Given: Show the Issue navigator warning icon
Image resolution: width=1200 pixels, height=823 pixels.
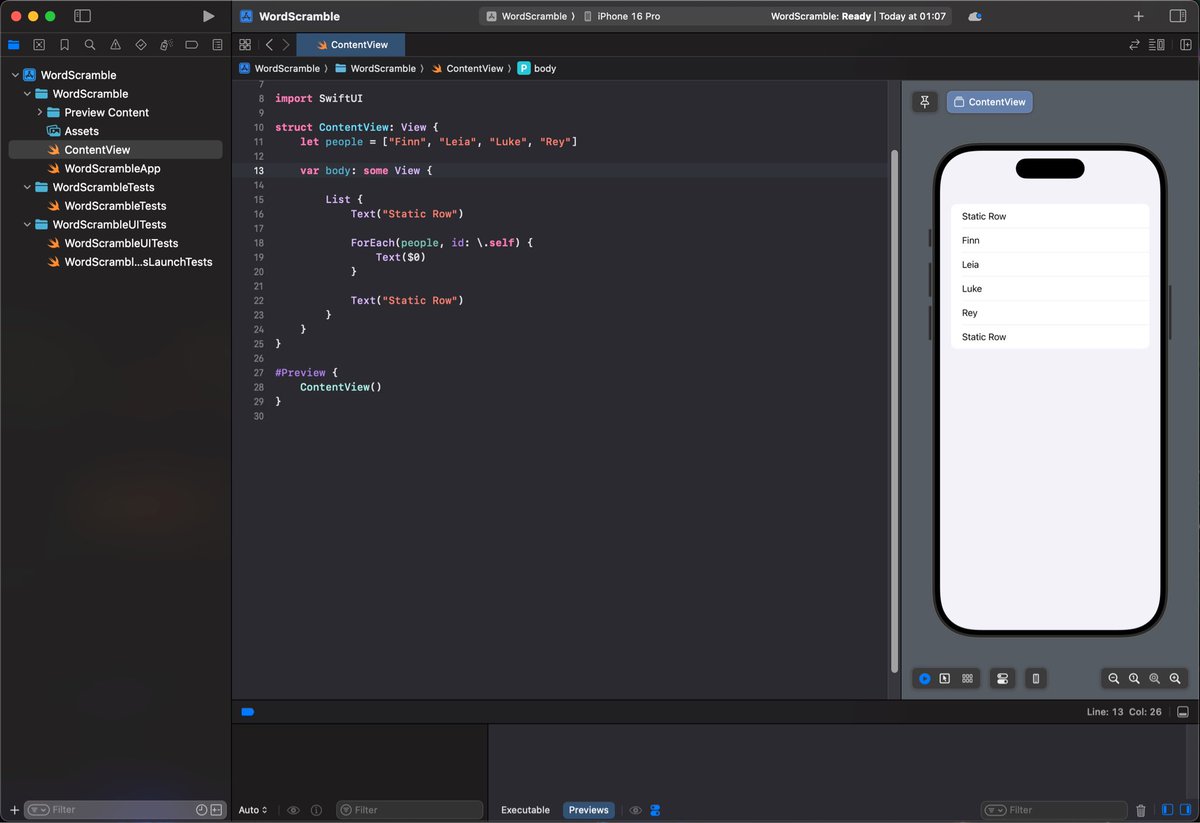Looking at the screenshot, I should [x=116, y=45].
